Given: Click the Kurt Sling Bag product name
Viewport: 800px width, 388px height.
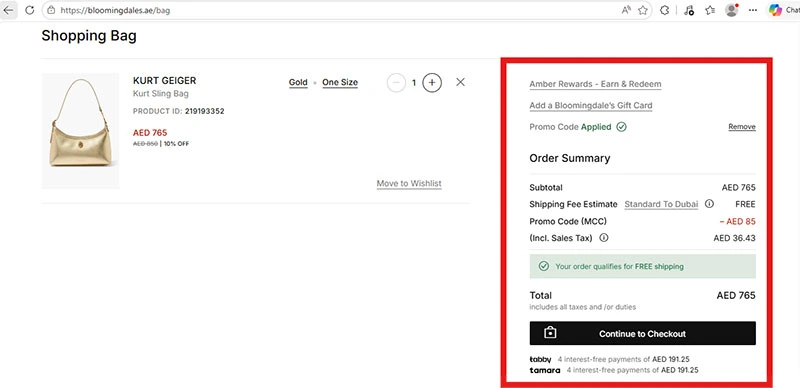Looking at the screenshot, I should [x=161, y=94].
